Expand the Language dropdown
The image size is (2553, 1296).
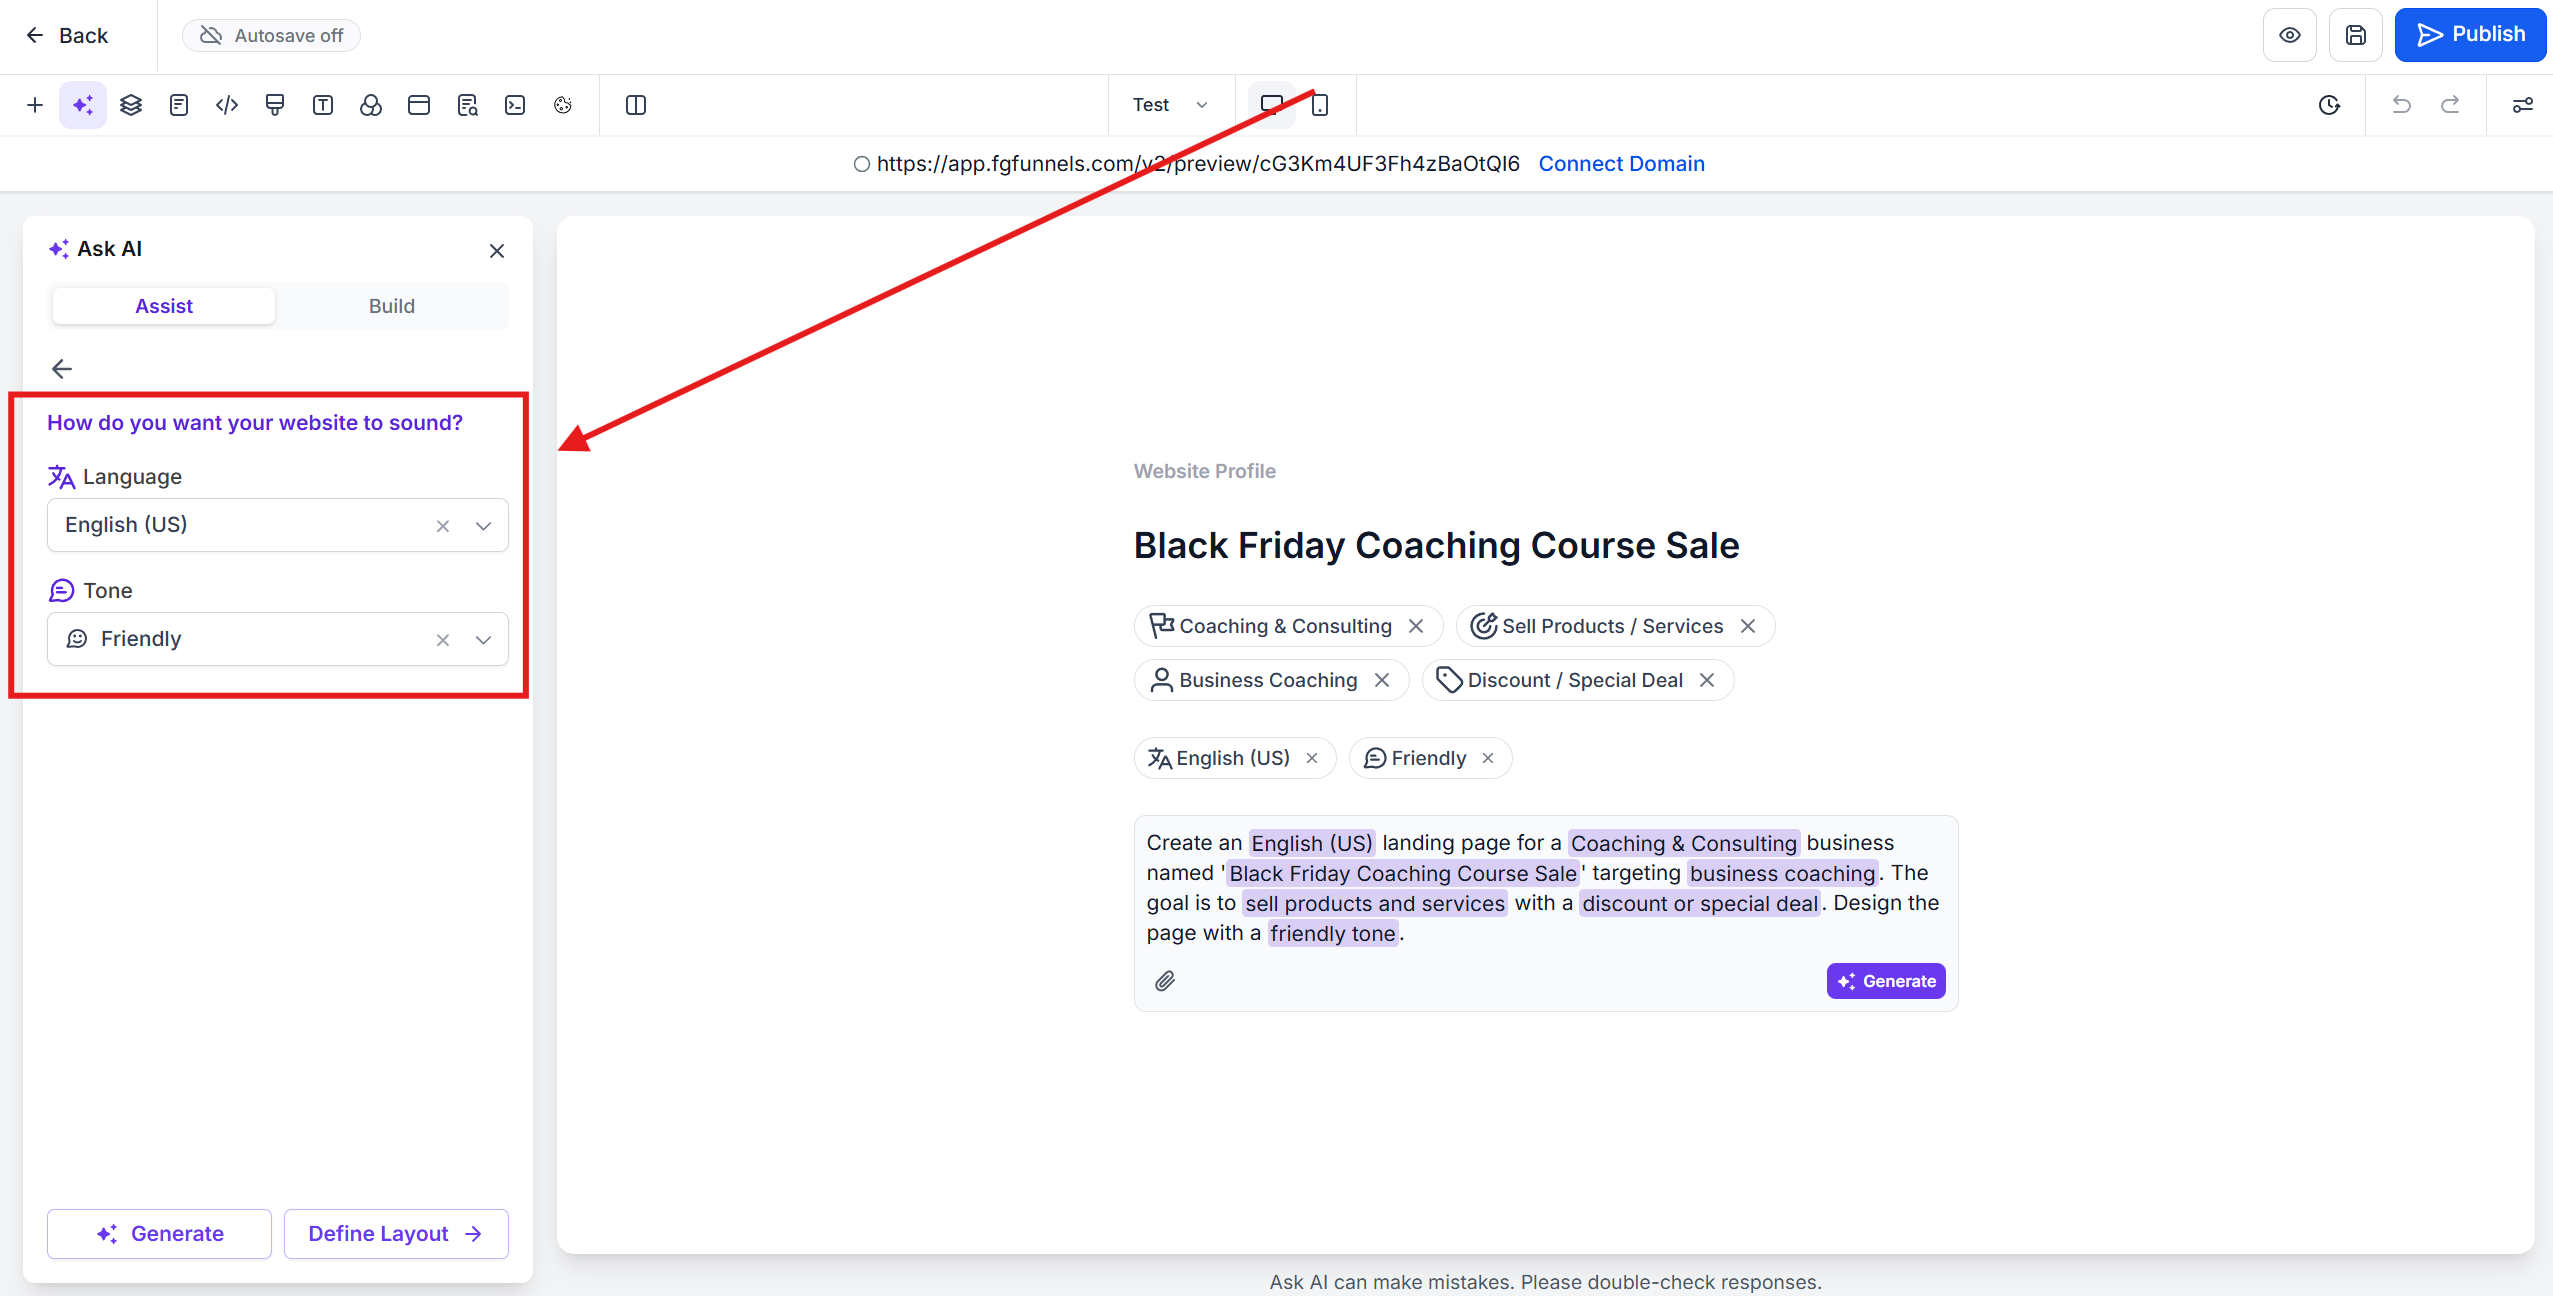coord(483,526)
